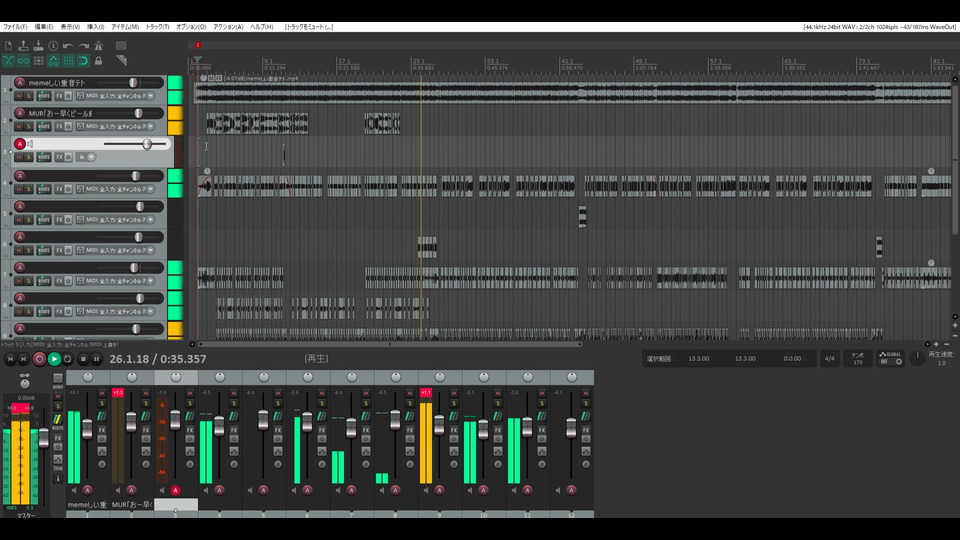Click the Undo arrow in the toolbar
960x540 pixels.
tap(68, 46)
